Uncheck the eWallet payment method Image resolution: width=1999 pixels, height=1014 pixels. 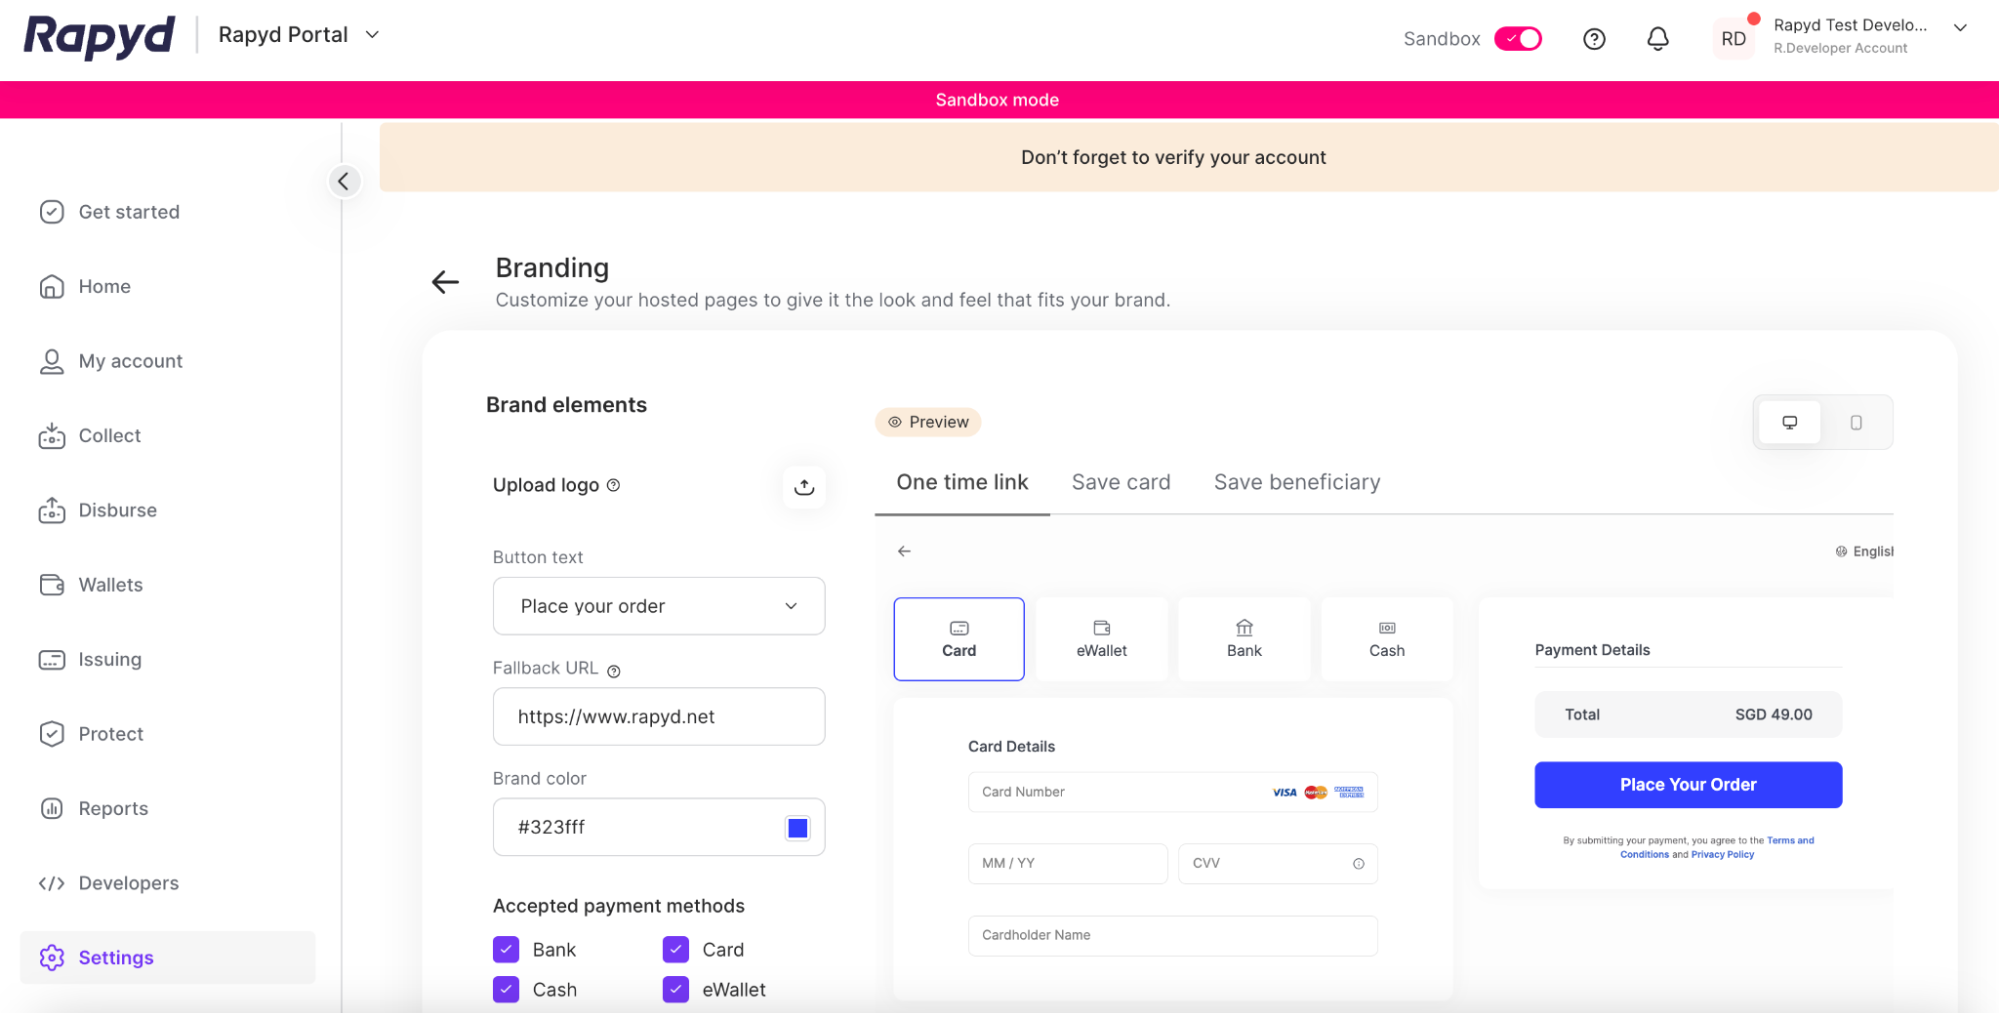tap(675, 989)
